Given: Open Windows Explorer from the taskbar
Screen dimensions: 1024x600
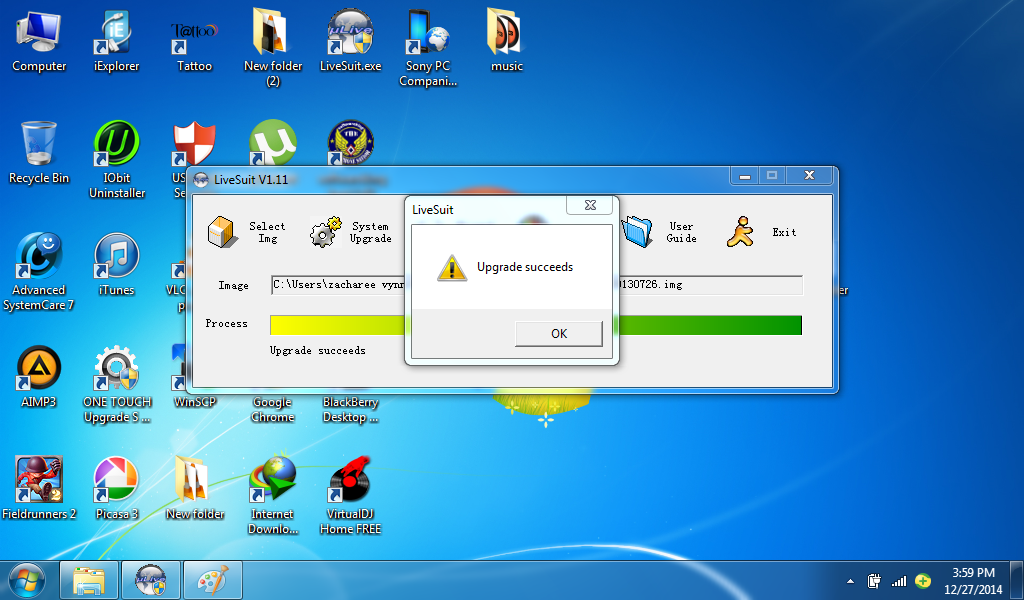Looking at the screenshot, I should click(90, 580).
